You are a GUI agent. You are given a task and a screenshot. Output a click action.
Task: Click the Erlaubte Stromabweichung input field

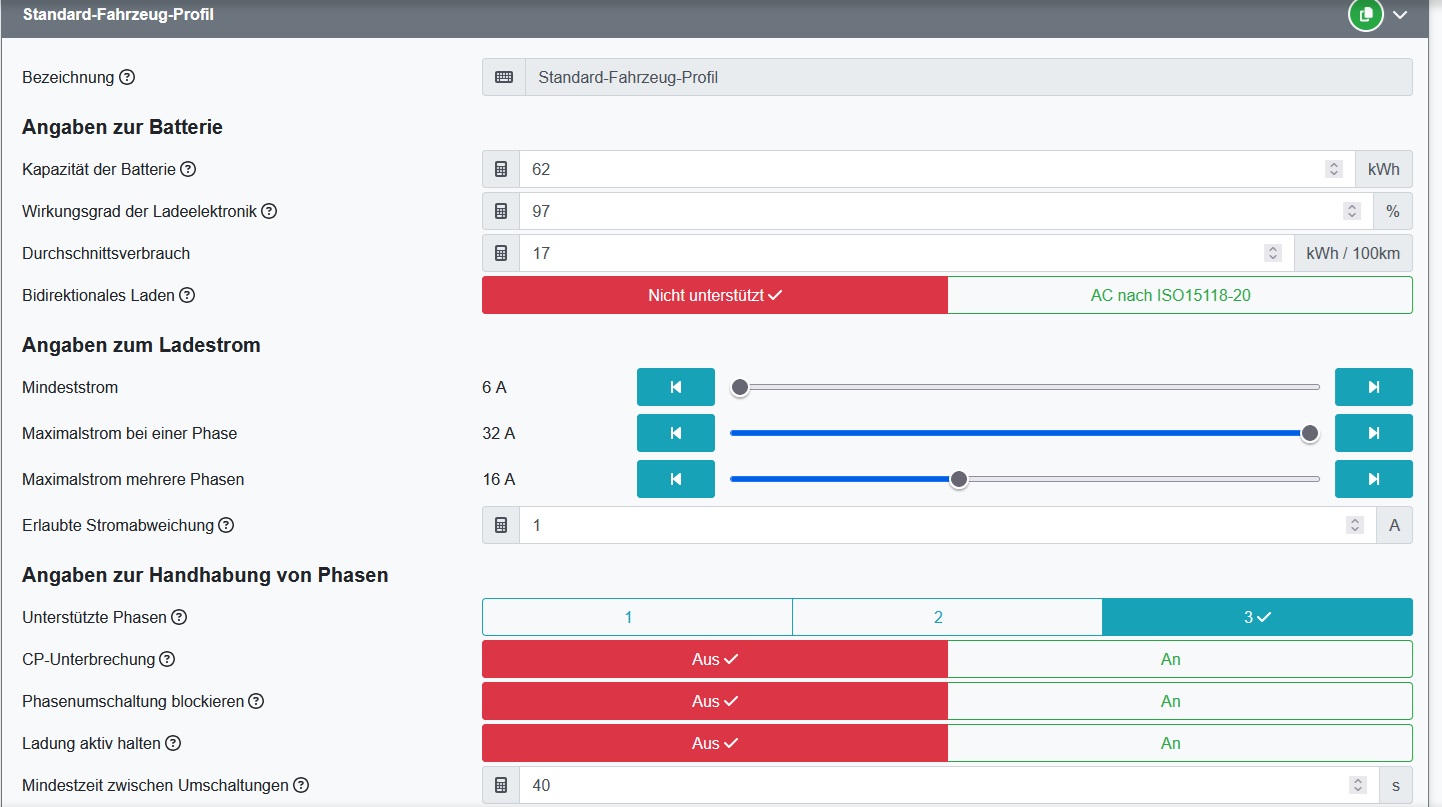coord(948,525)
